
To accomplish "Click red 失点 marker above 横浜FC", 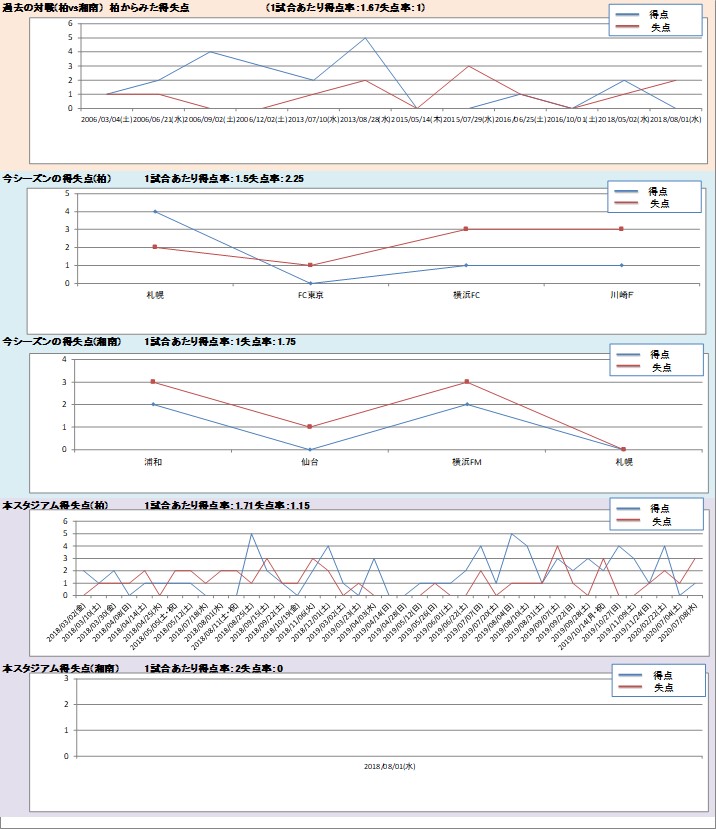I will [x=466, y=229].
